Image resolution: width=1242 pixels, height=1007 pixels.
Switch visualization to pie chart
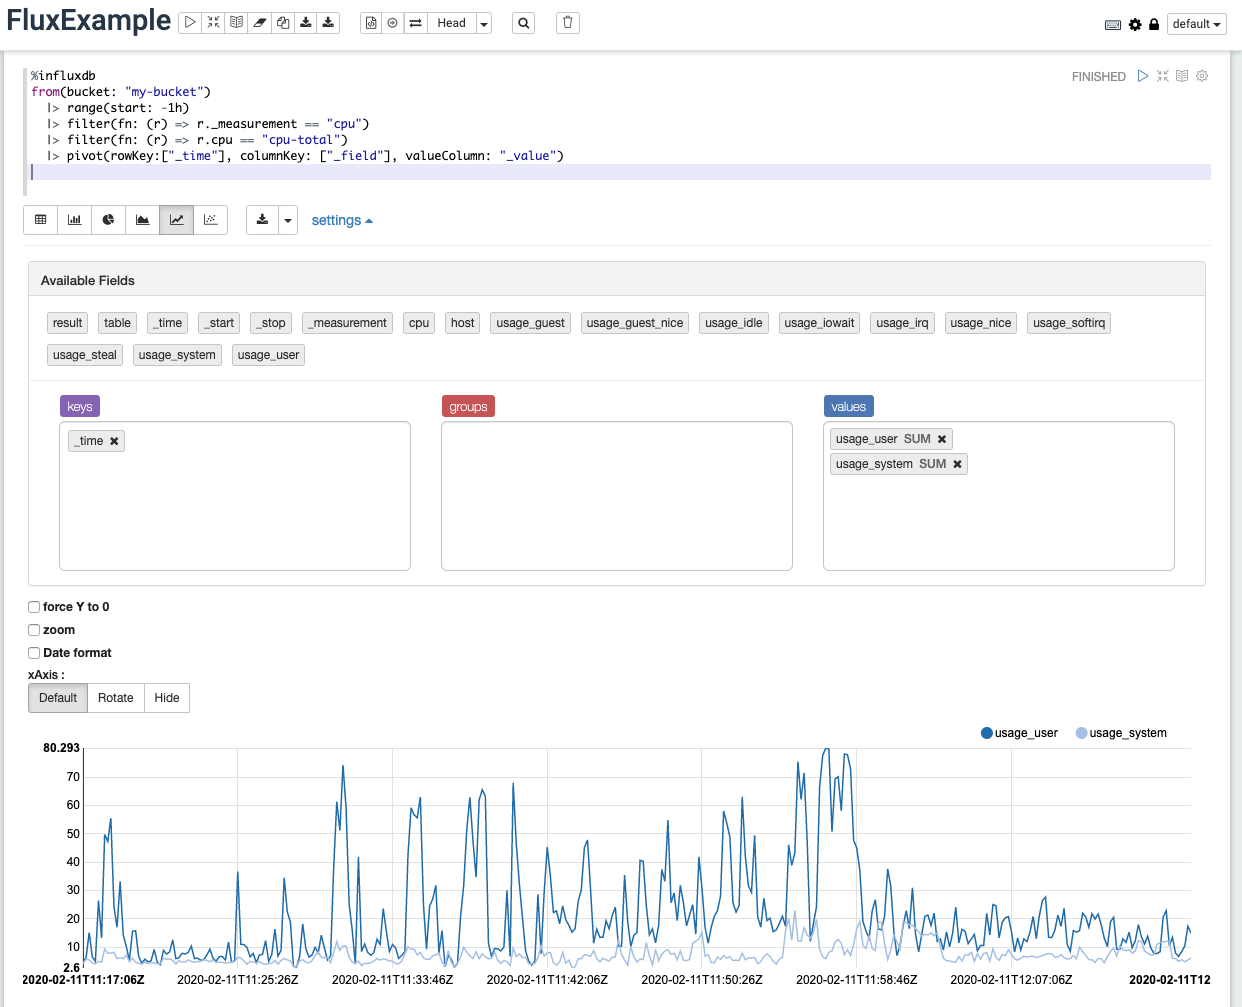(x=108, y=220)
